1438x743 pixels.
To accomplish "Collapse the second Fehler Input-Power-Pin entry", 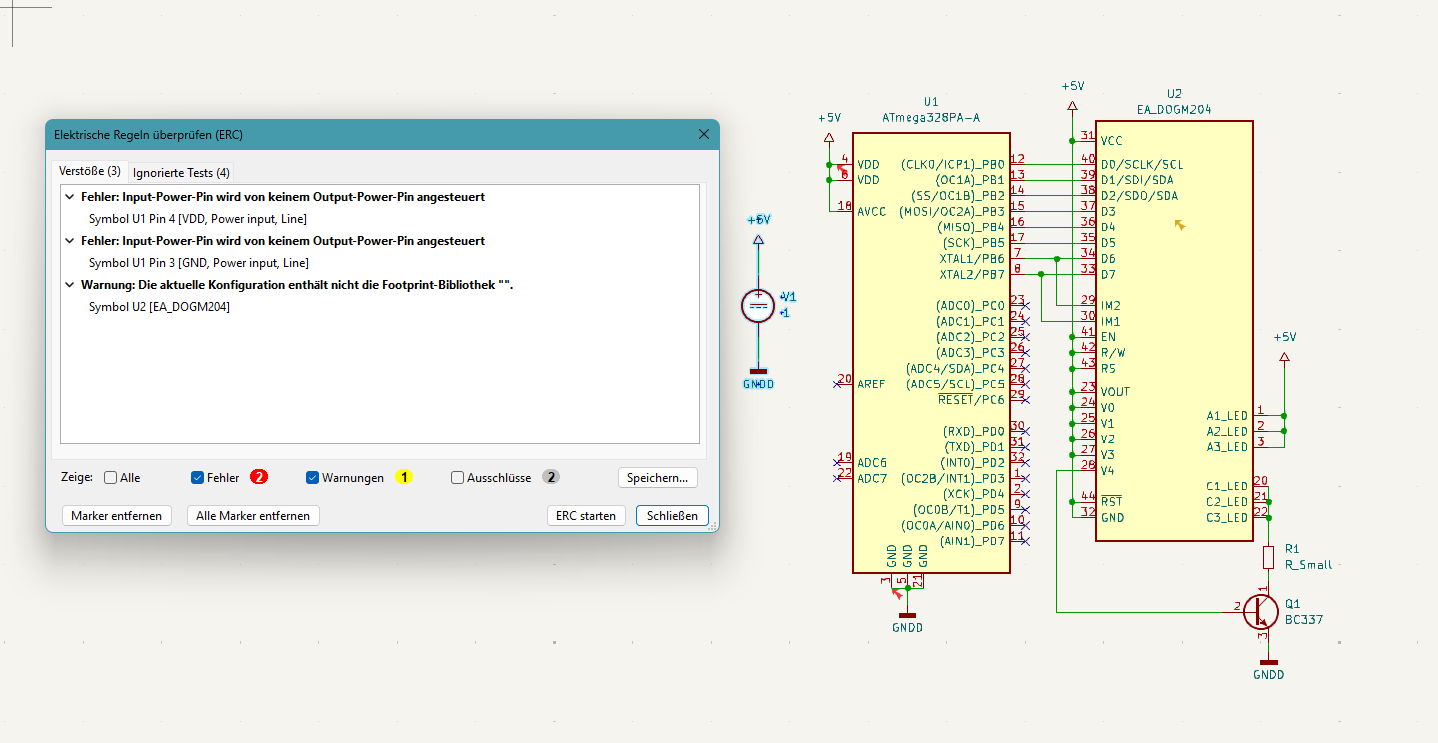I will click(x=70, y=241).
